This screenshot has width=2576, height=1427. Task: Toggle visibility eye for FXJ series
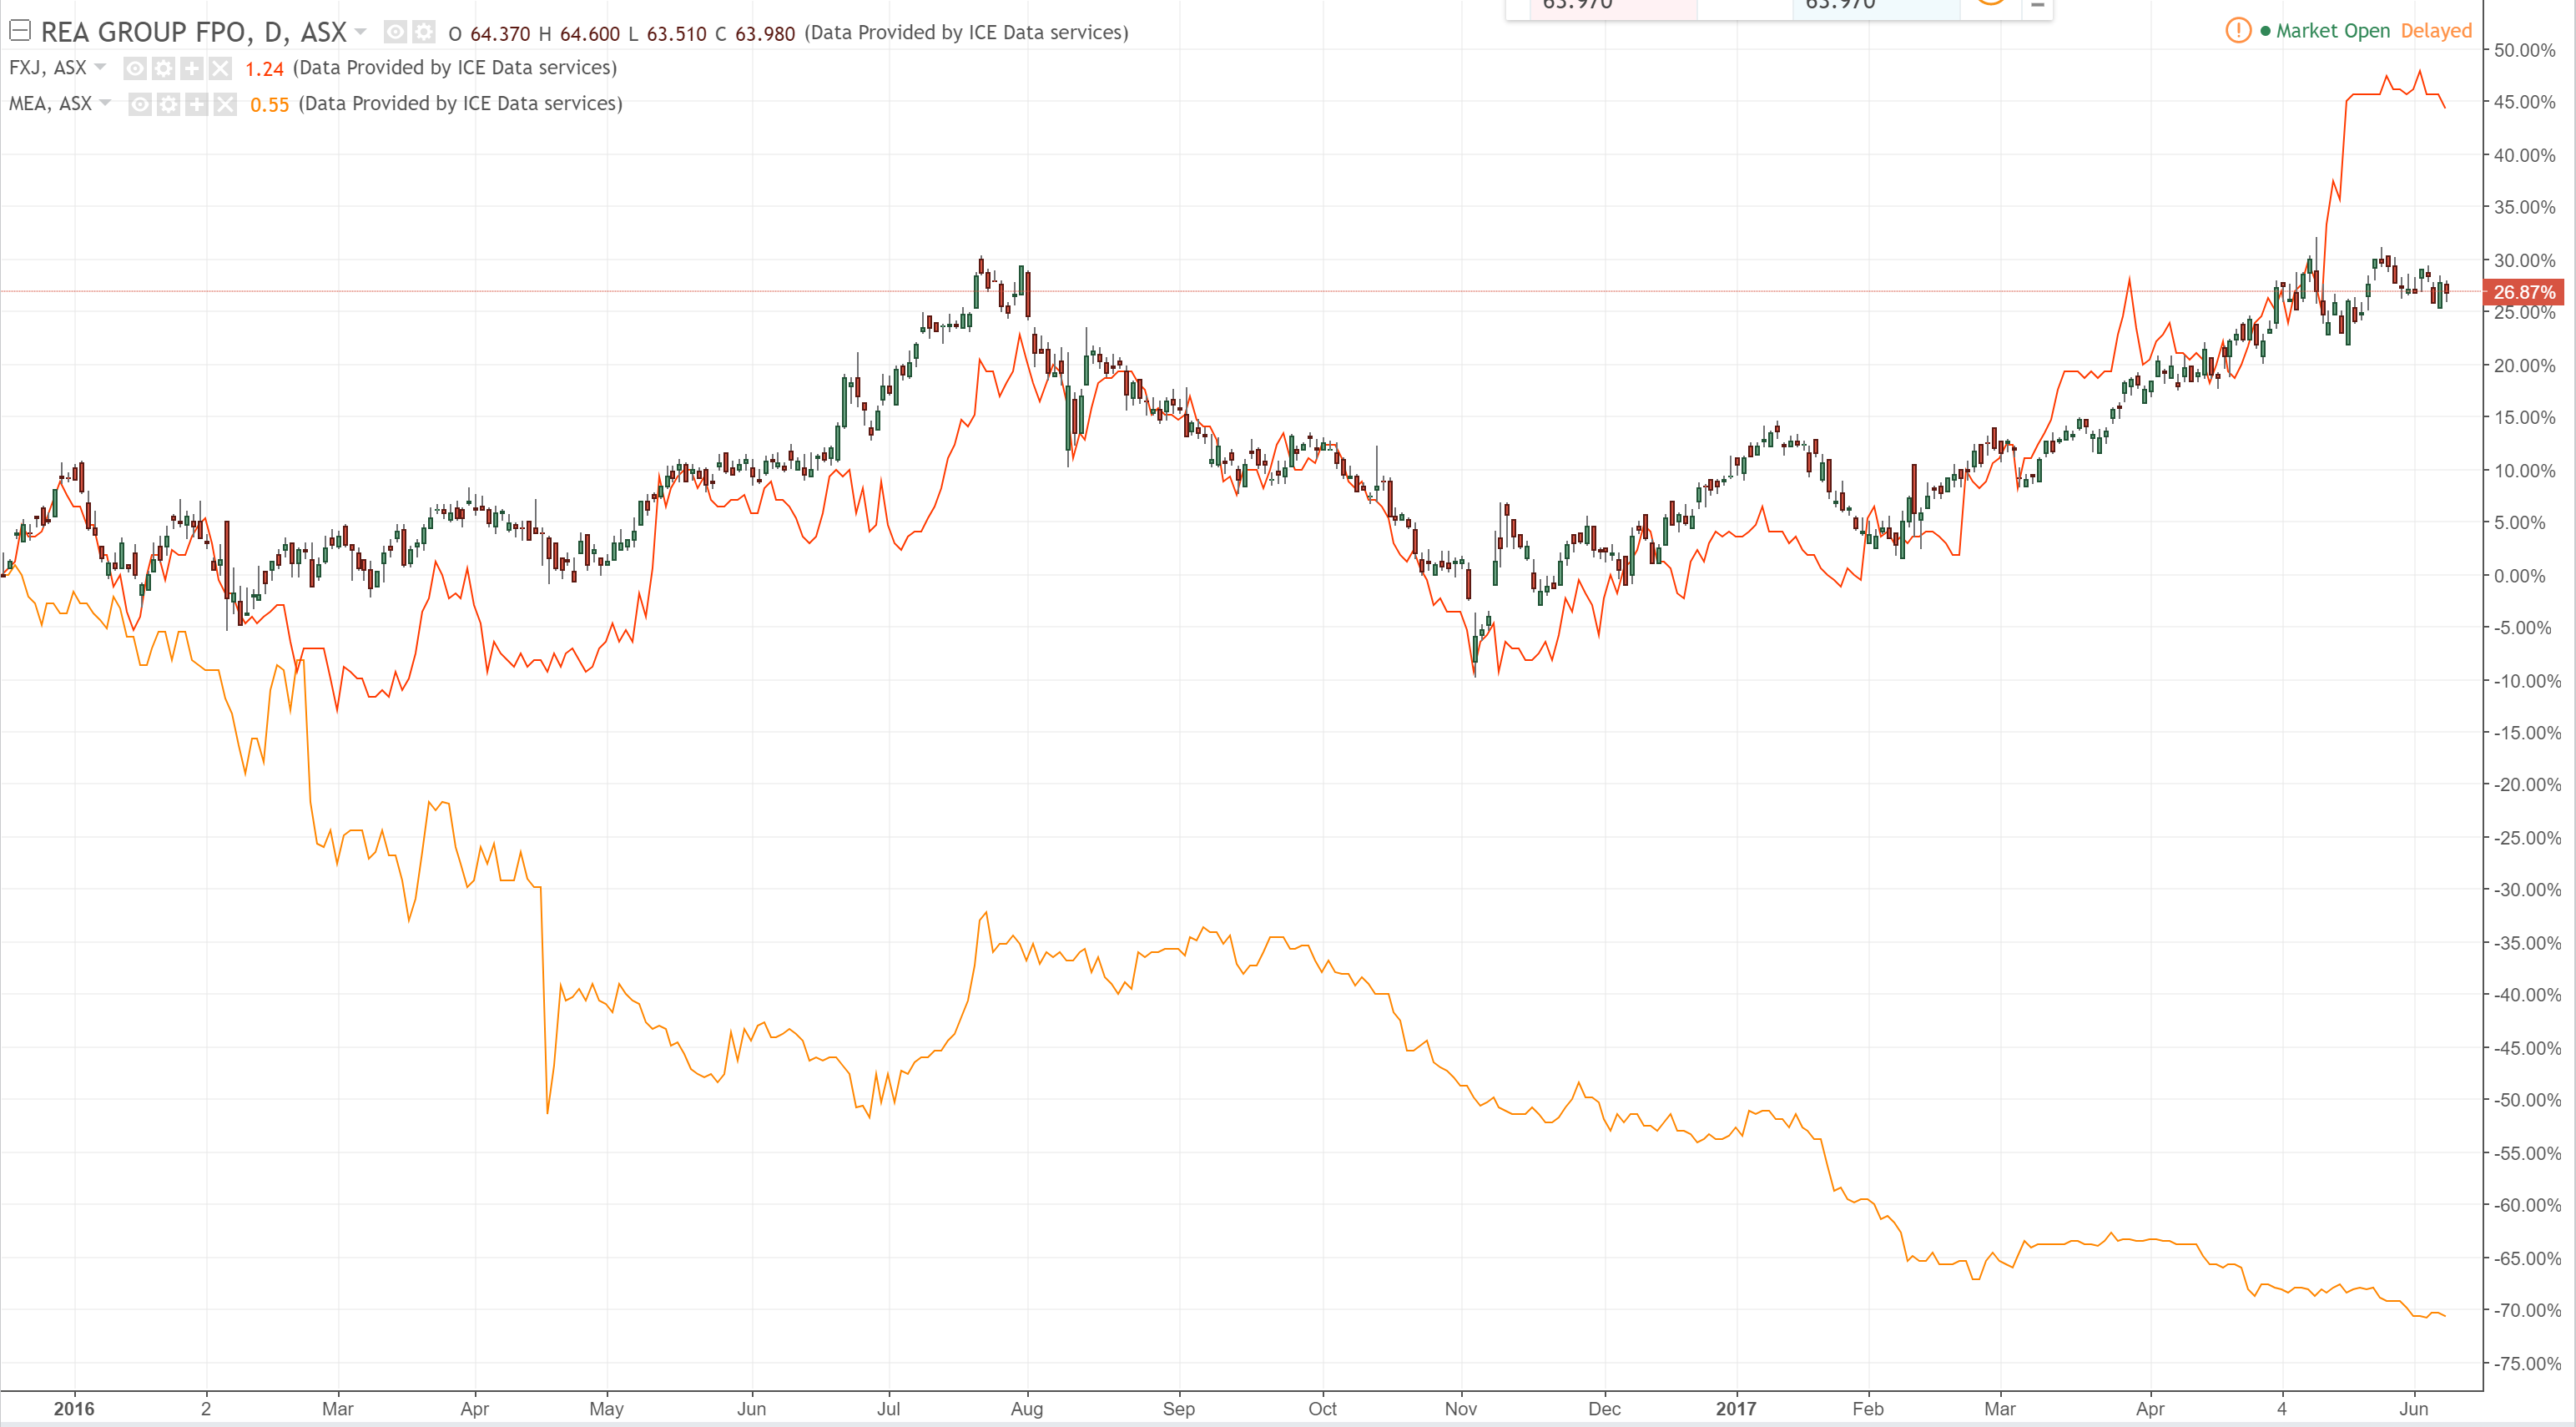click(135, 68)
